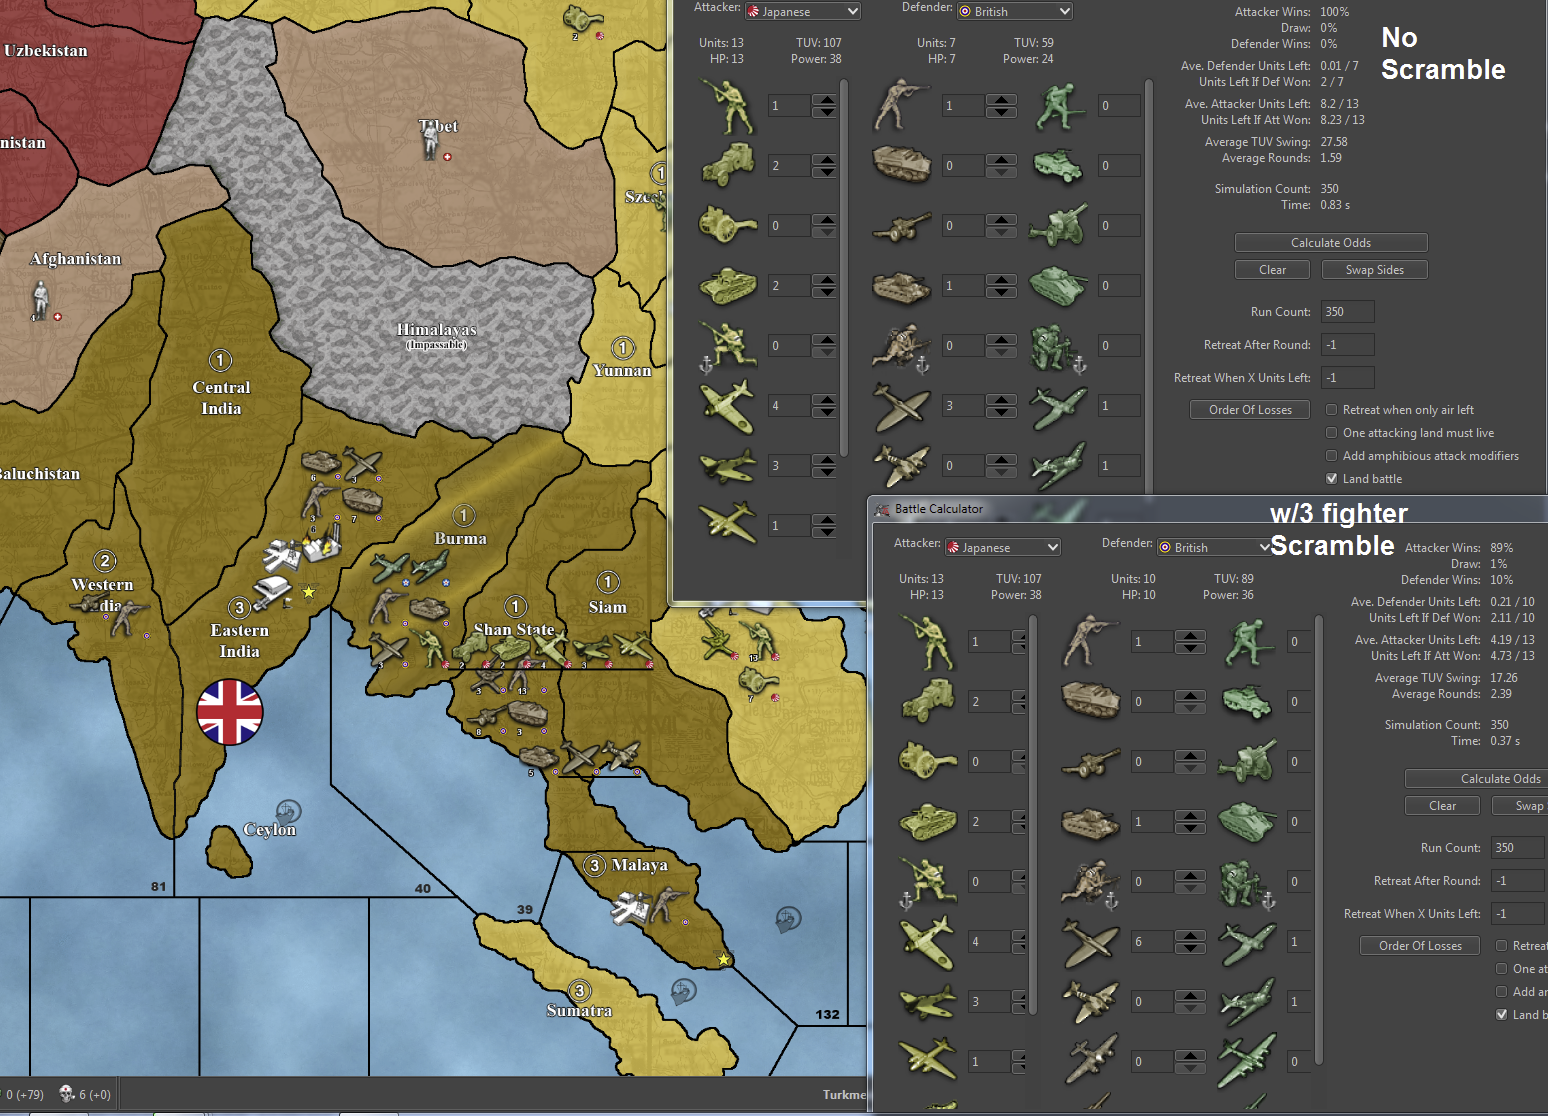
Task: Click the Sumatra territory label
Action: tap(579, 1010)
